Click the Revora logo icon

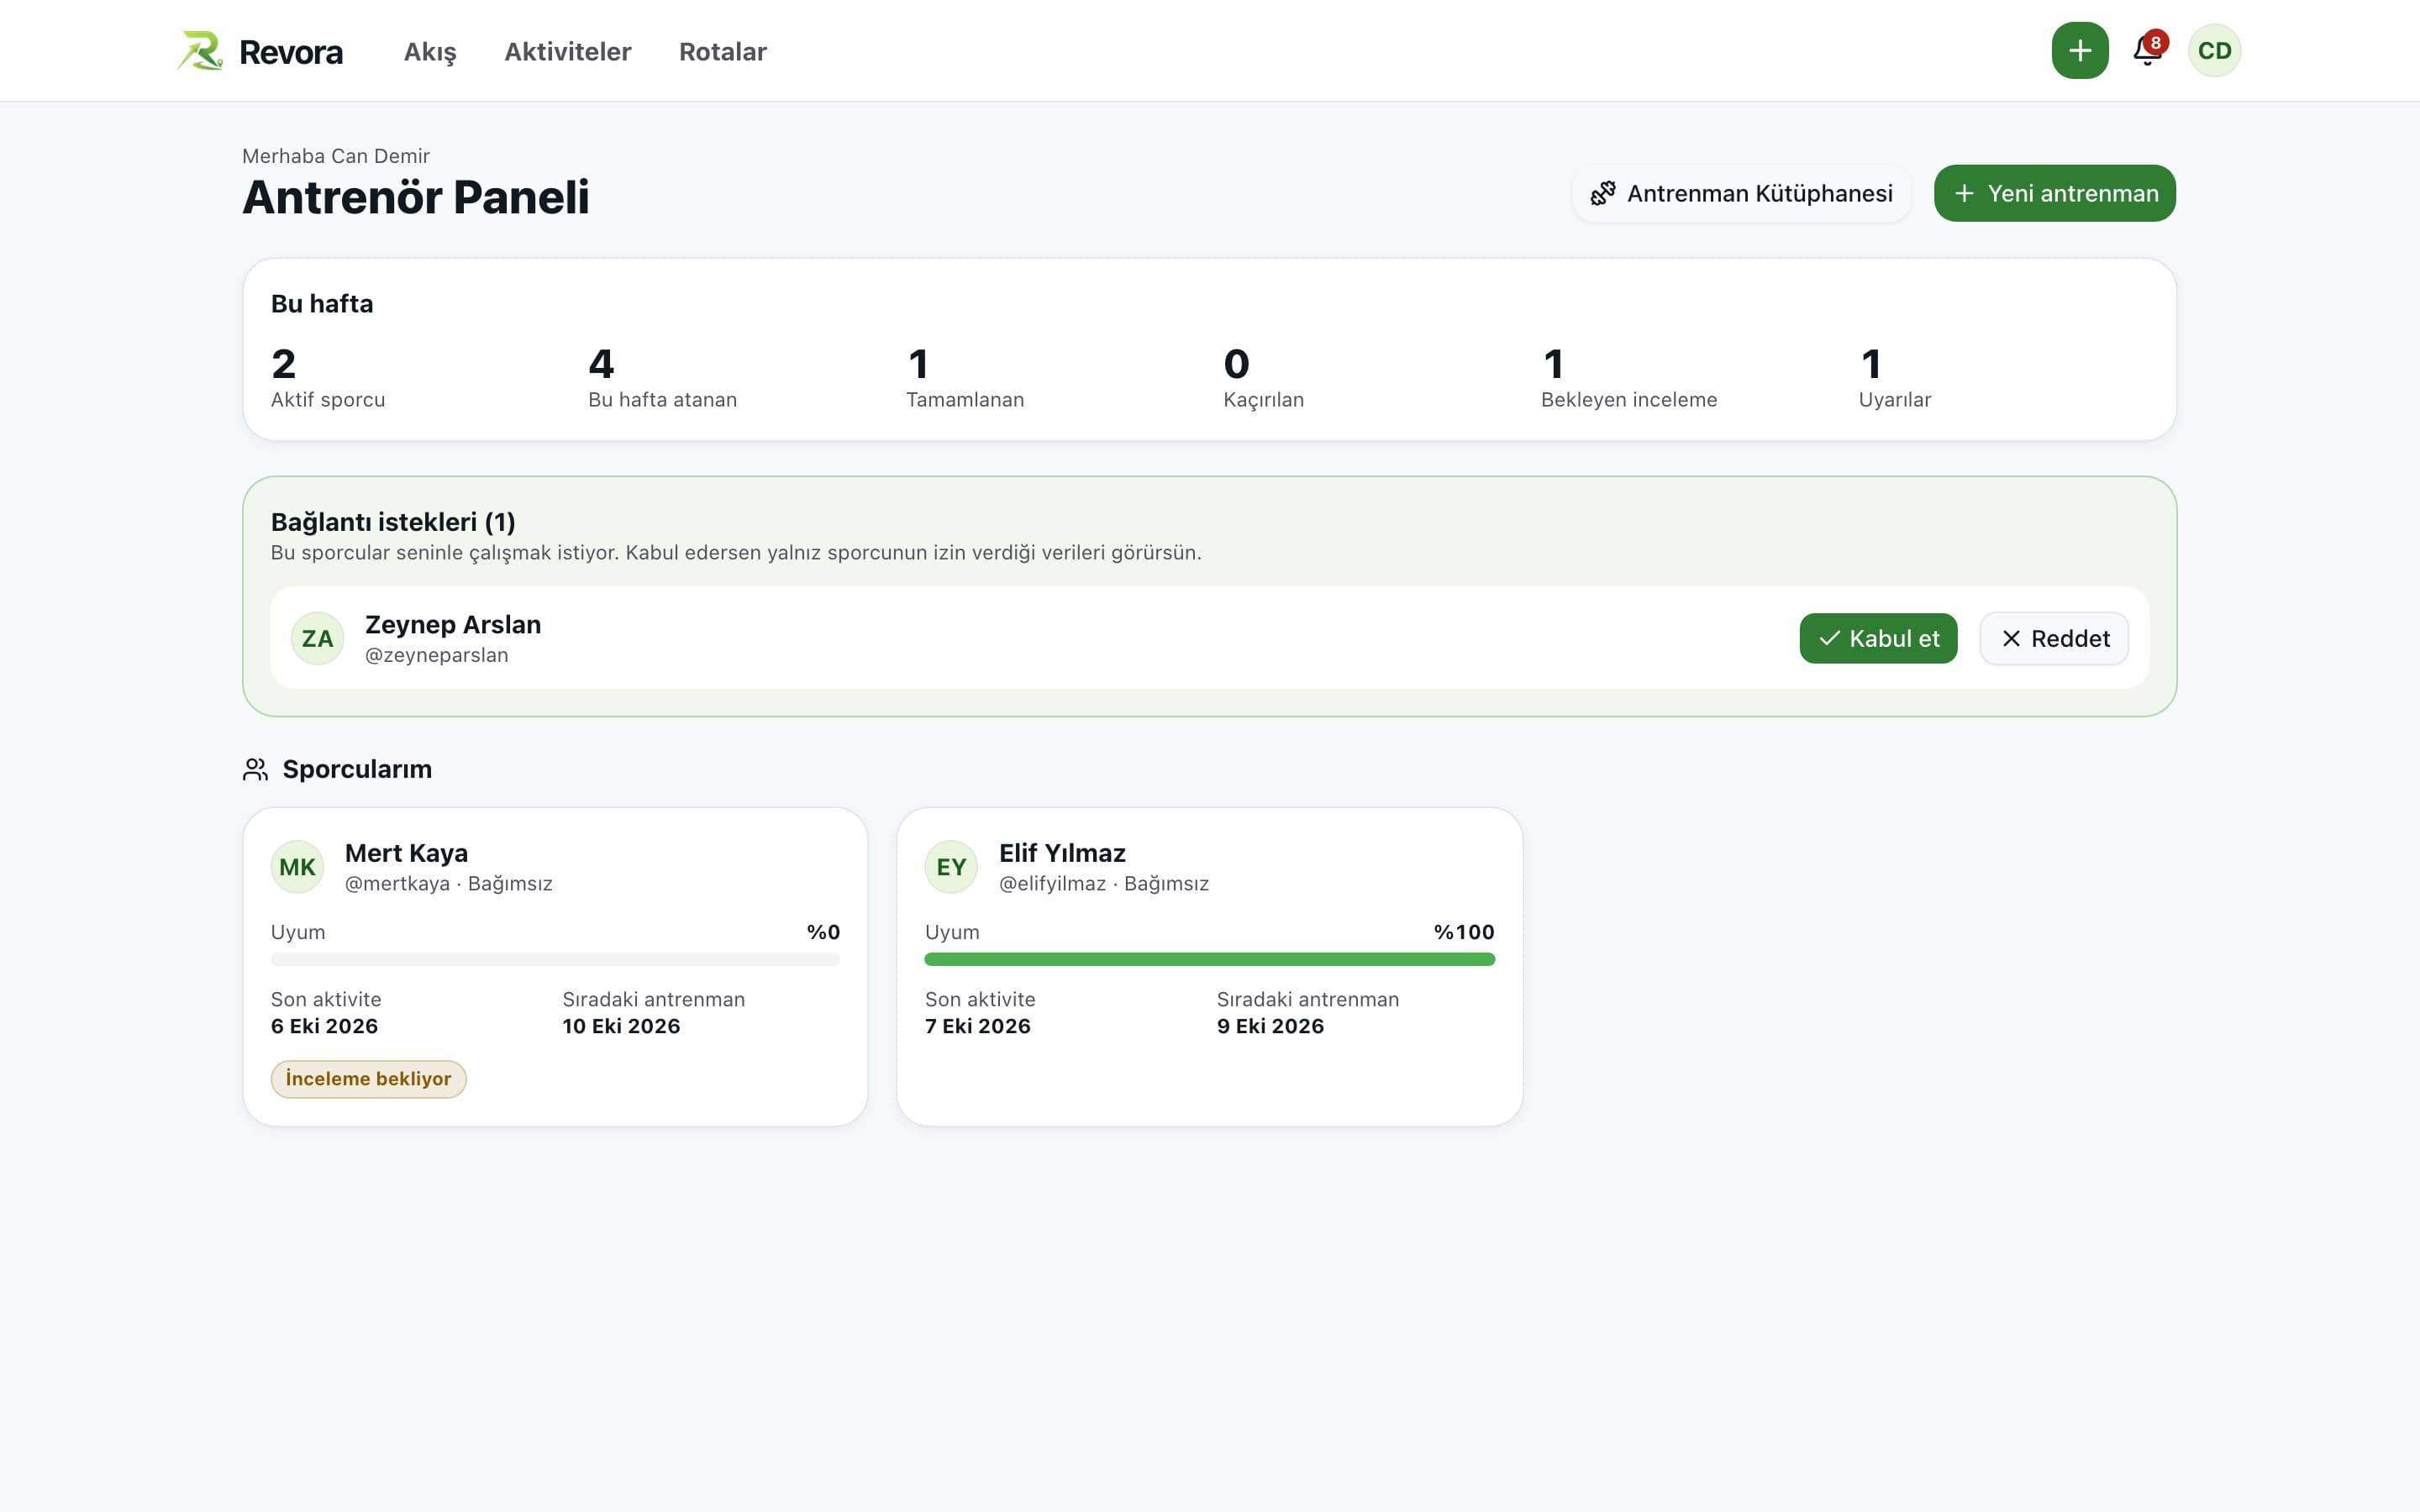pyautogui.click(x=200, y=51)
